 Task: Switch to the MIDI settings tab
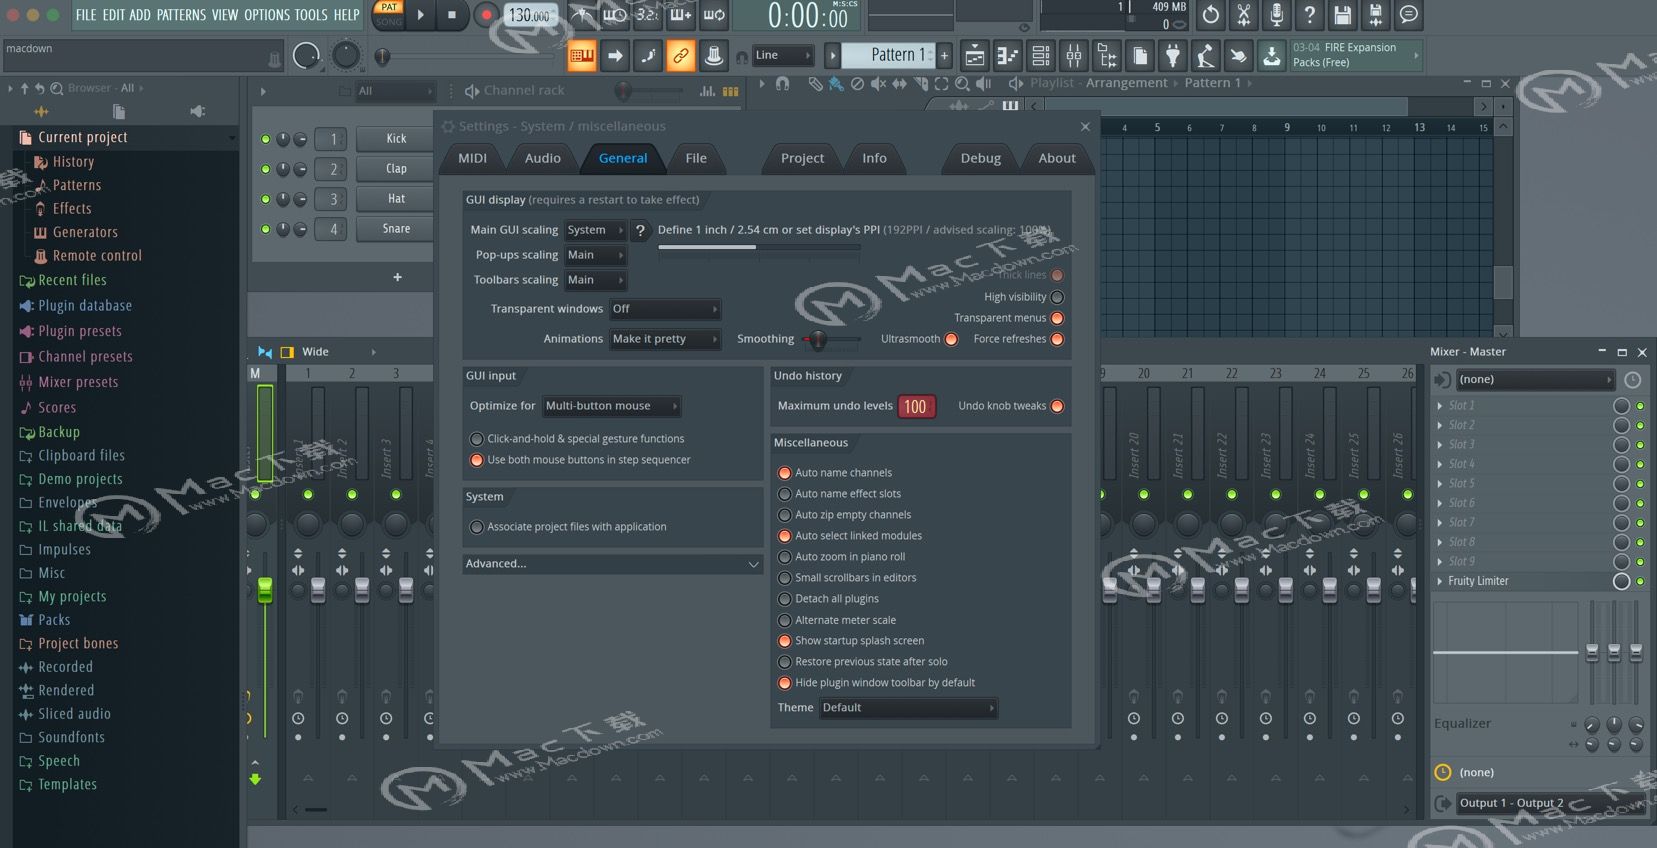click(x=472, y=158)
